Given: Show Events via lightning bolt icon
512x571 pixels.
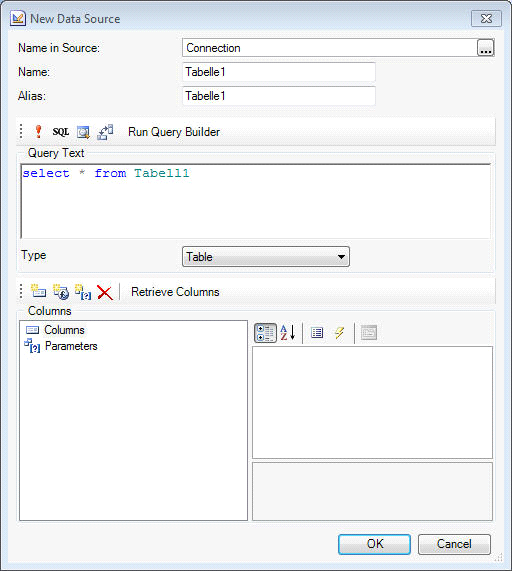Looking at the screenshot, I should (x=339, y=332).
